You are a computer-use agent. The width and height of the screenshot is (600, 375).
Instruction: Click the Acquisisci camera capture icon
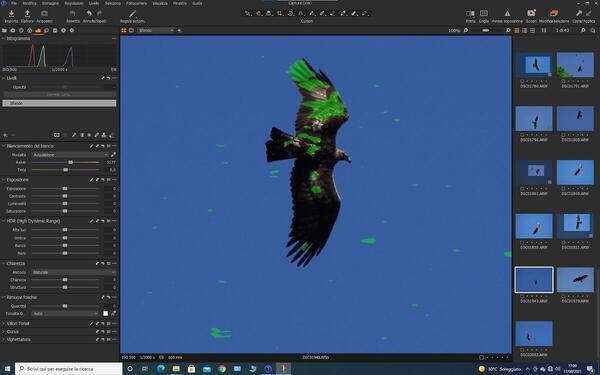coord(44,14)
